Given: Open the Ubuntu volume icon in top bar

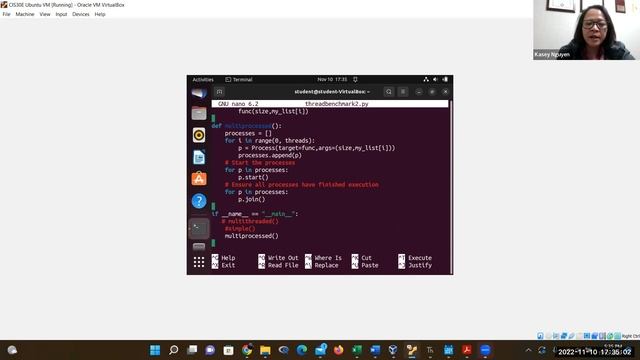Looking at the screenshot, I should click(x=435, y=80).
